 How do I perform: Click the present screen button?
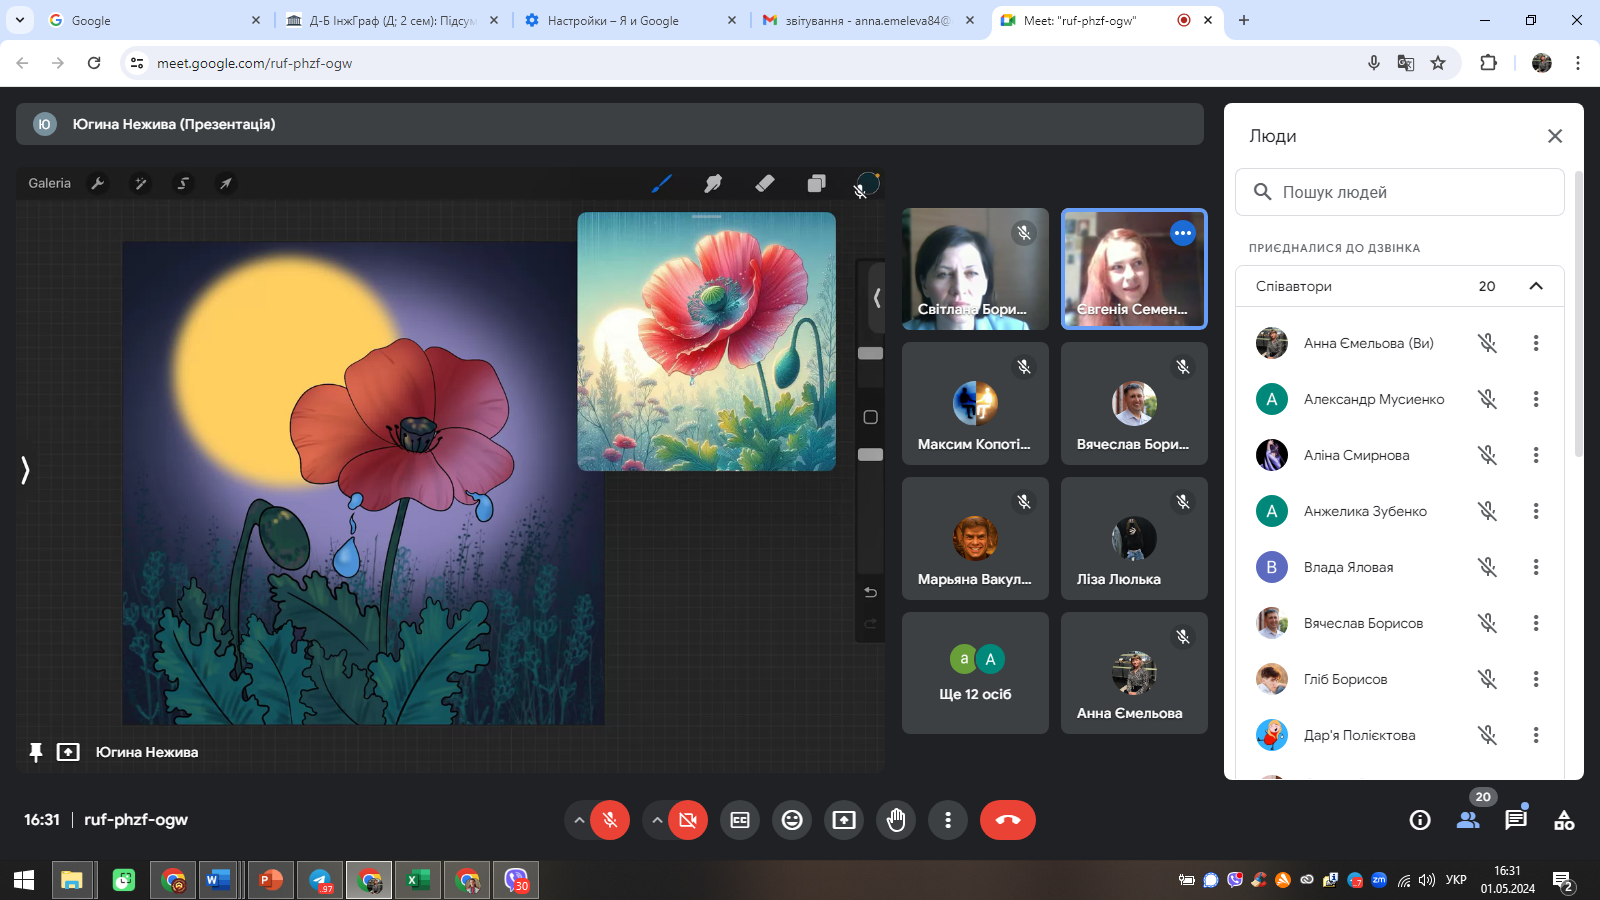pyautogui.click(x=844, y=820)
